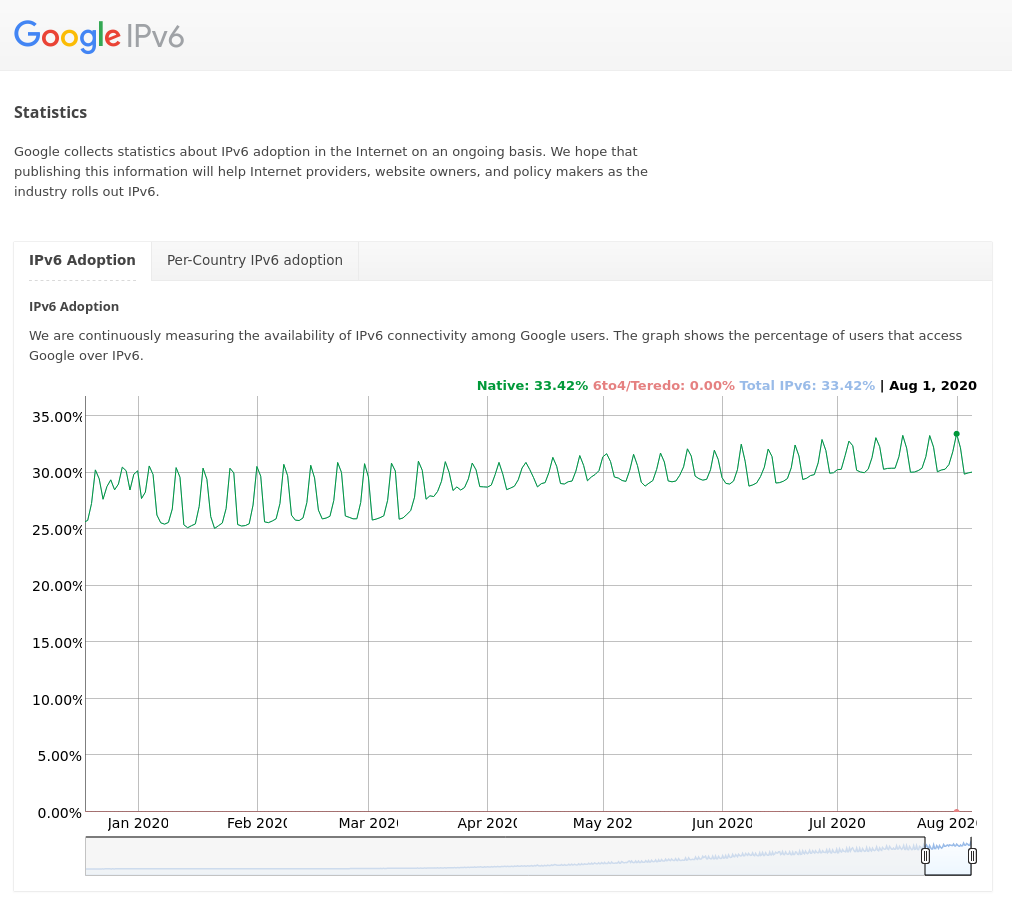The height and width of the screenshot is (903, 1012).
Task: Click the right range selector handle
Action: tap(972, 856)
